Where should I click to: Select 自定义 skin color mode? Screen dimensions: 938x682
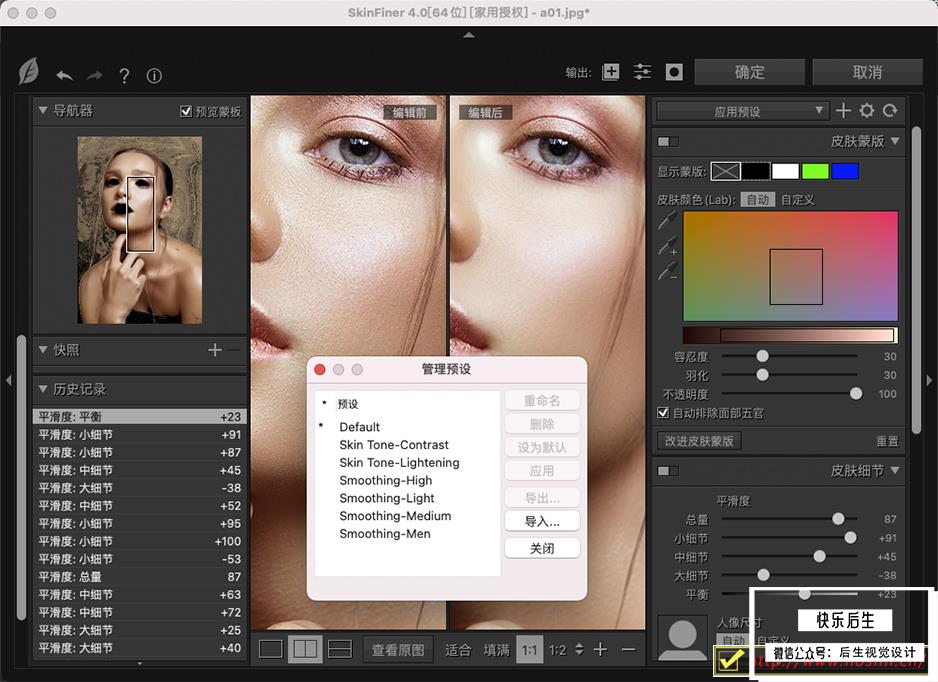(798, 200)
